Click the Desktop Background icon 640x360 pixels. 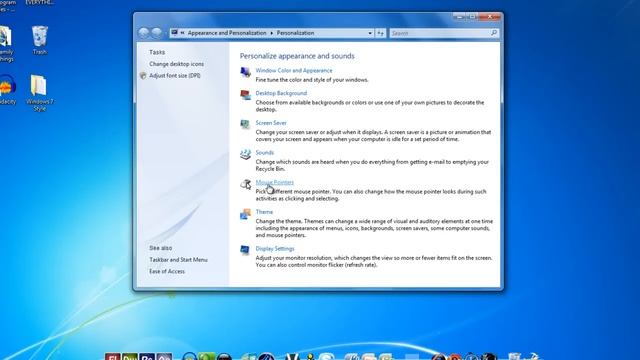point(245,95)
